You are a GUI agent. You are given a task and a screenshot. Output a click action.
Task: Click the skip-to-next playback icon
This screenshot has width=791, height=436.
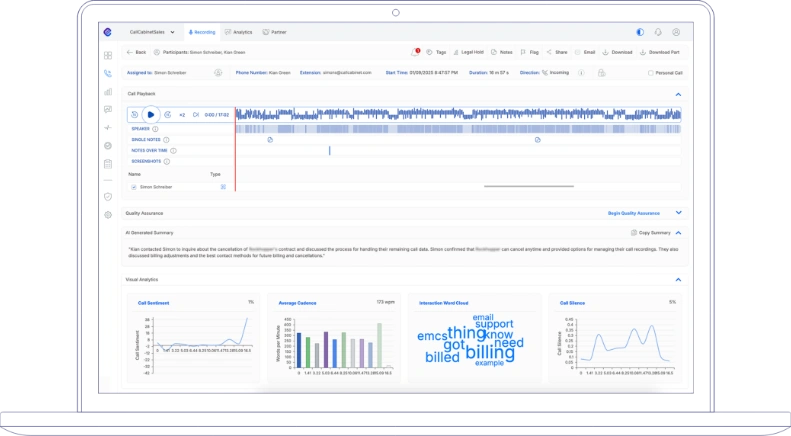(x=196, y=115)
